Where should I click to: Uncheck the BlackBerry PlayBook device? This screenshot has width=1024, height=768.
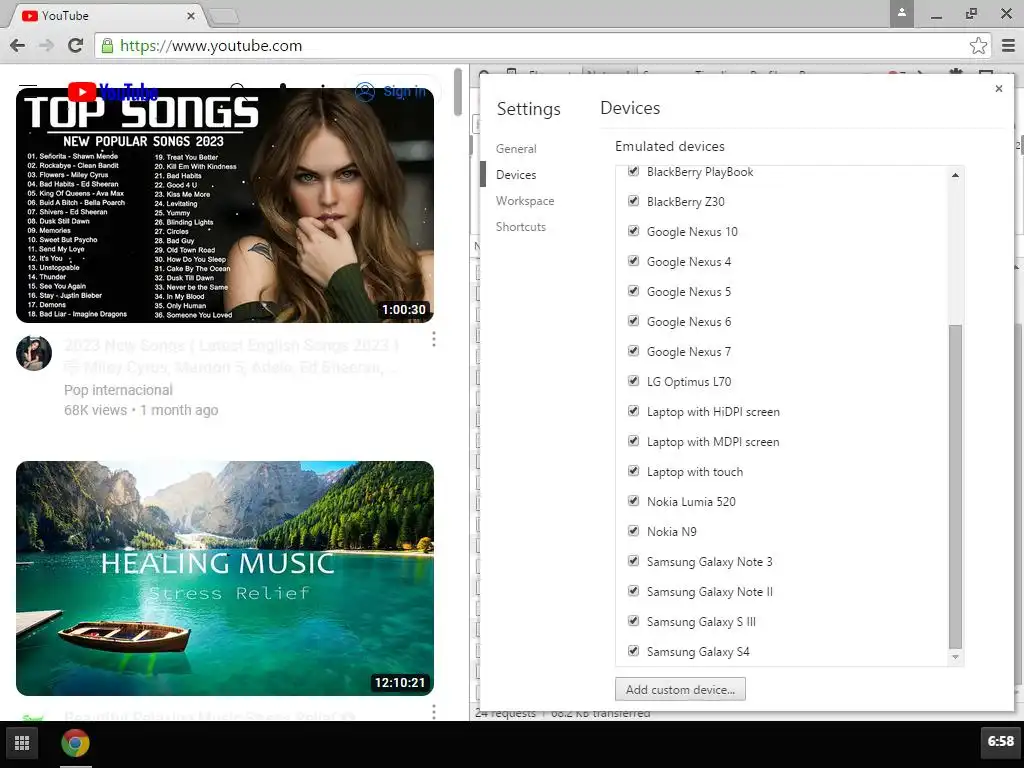click(633, 171)
